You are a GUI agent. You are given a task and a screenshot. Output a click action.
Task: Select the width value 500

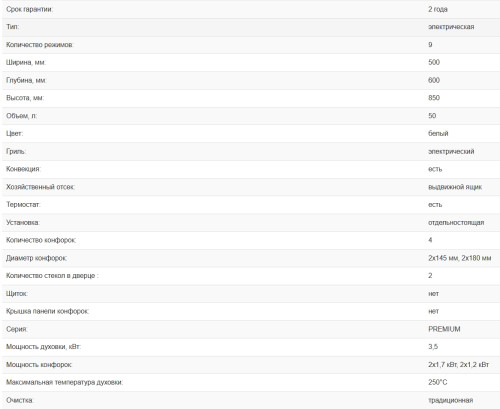coord(434,62)
